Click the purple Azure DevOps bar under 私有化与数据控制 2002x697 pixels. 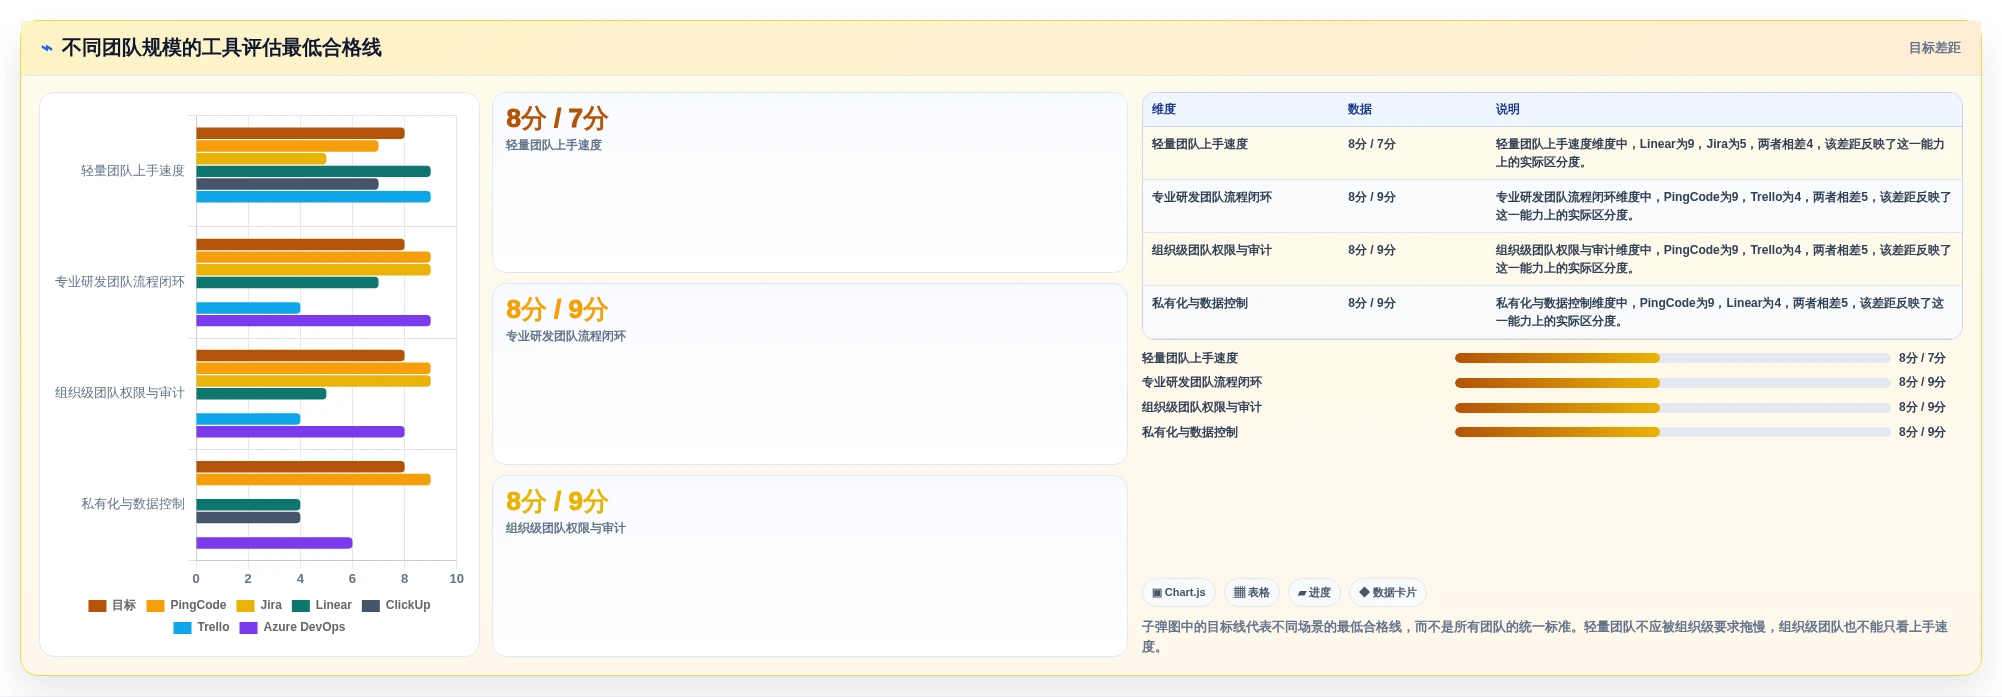click(x=274, y=543)
